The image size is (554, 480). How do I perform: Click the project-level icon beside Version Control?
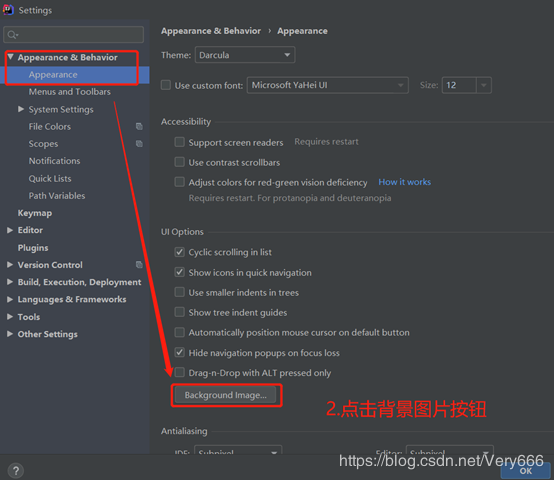click(139, 265)
